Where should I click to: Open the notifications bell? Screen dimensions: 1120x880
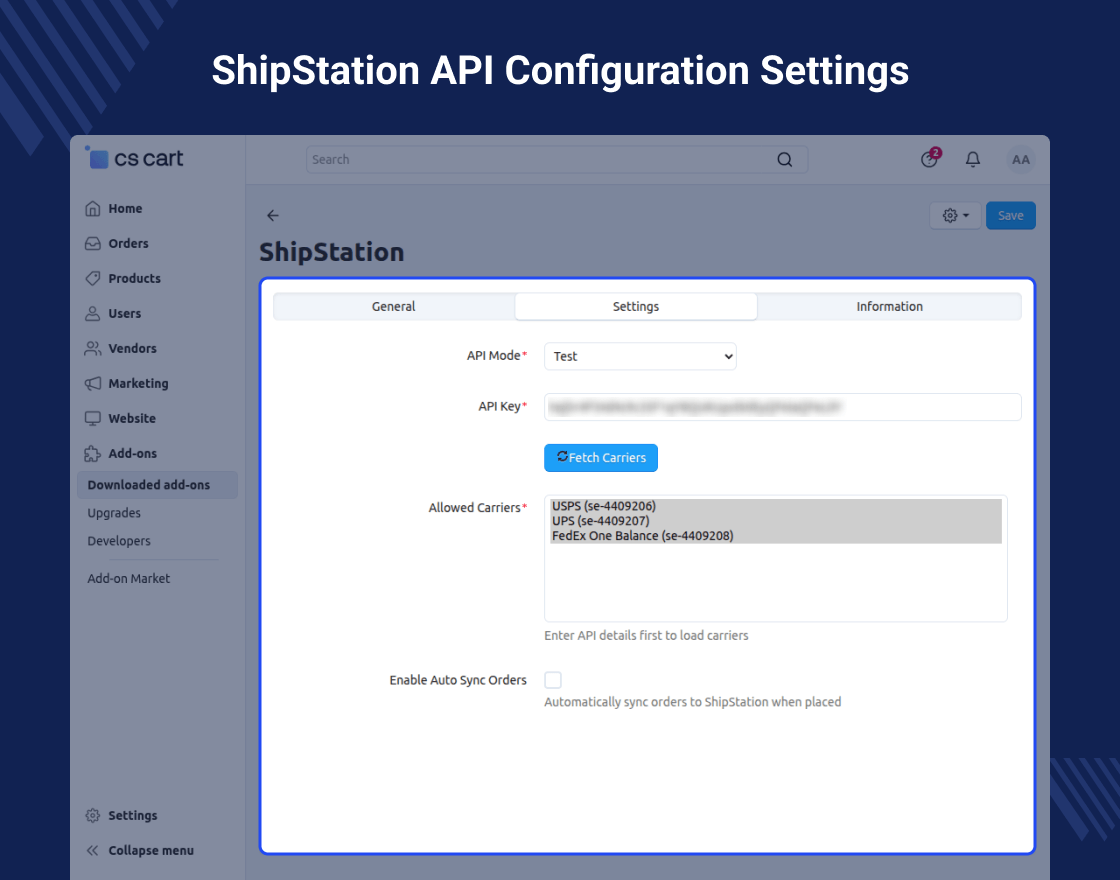[972, 159]
